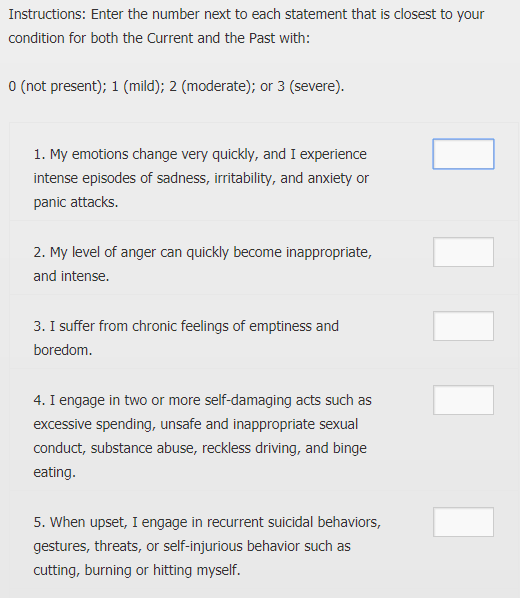Click the words 'cutting, burning or hitting myself.'
This screenshot has height=598, width=520.
click(x=137, y=570)
